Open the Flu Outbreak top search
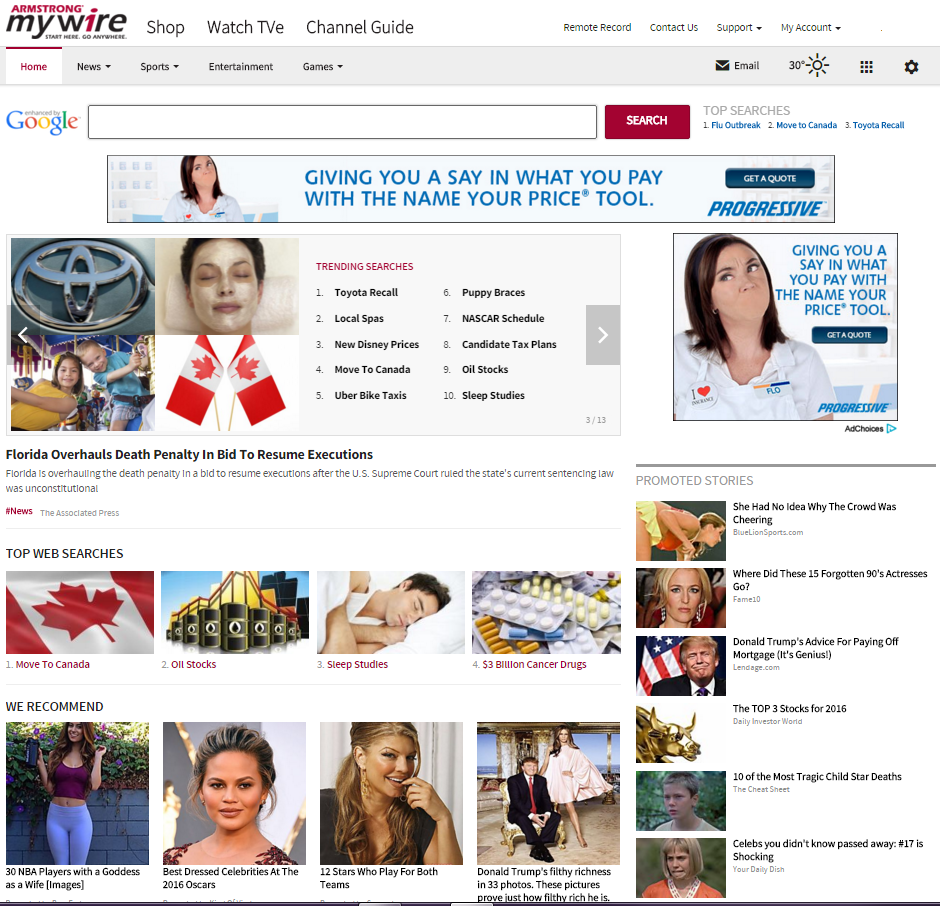 coord(736,125)
